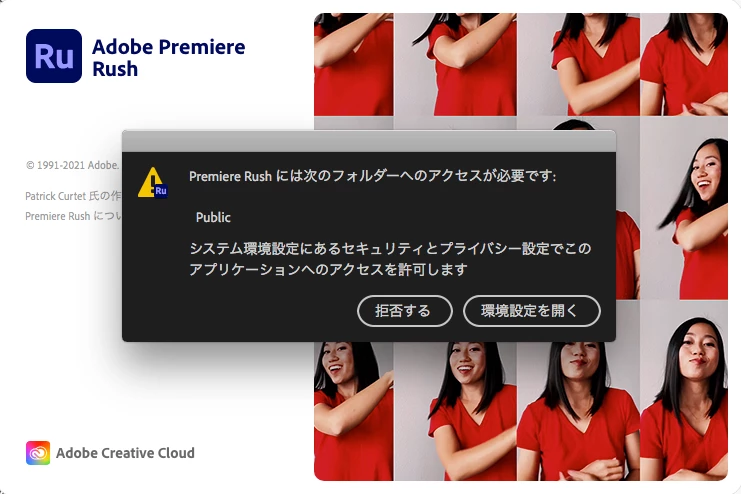Click the Adobe Creative Cloud label

click(125, 453)
